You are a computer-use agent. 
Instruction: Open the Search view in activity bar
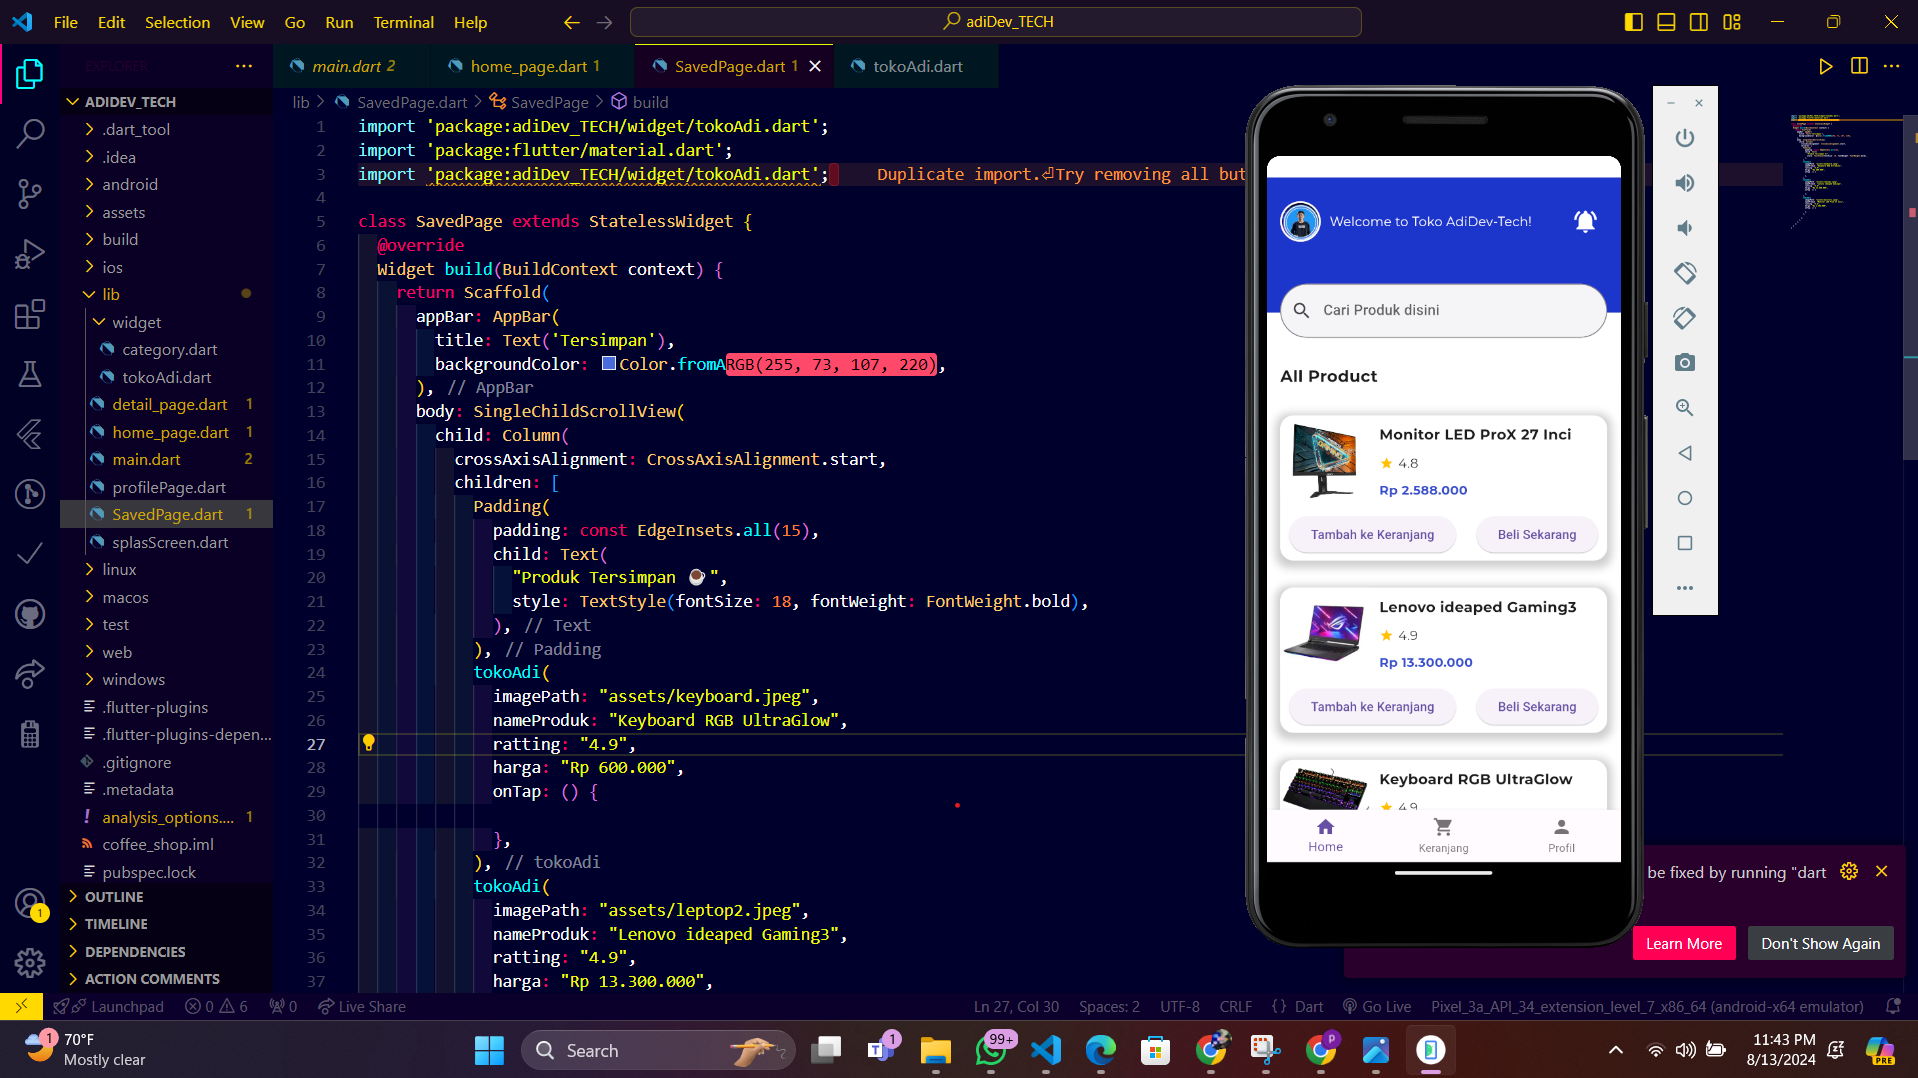[x=30, y=133]
